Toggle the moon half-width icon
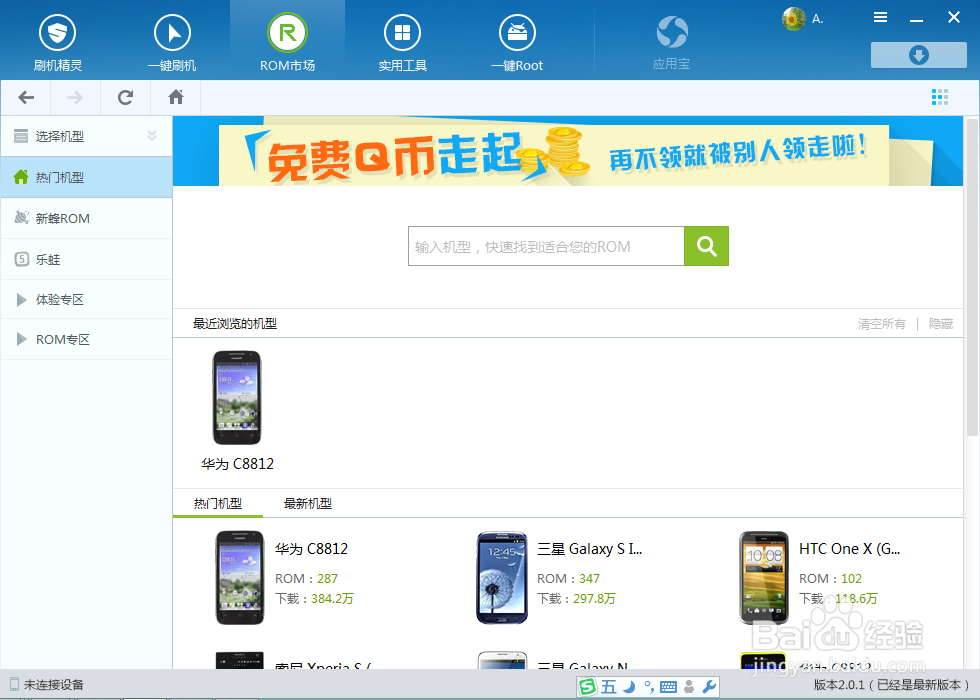 pyautogui.click(x=629, y=687)
